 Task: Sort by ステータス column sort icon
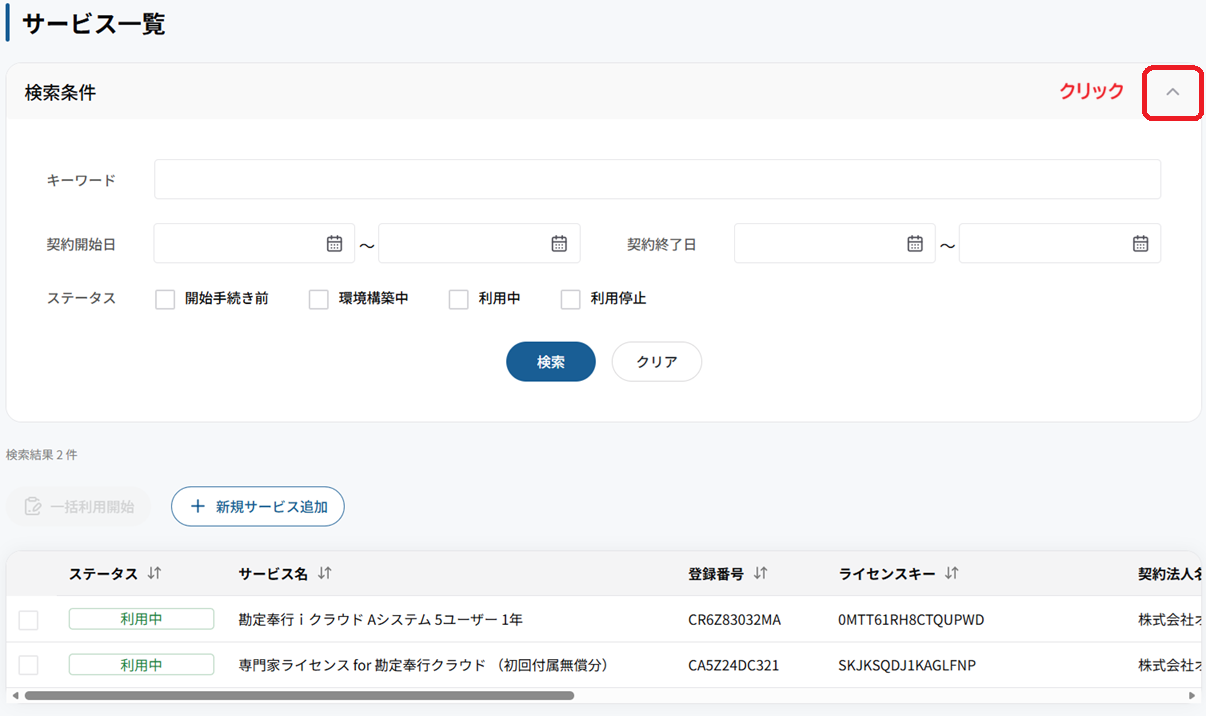pos(154,573)
